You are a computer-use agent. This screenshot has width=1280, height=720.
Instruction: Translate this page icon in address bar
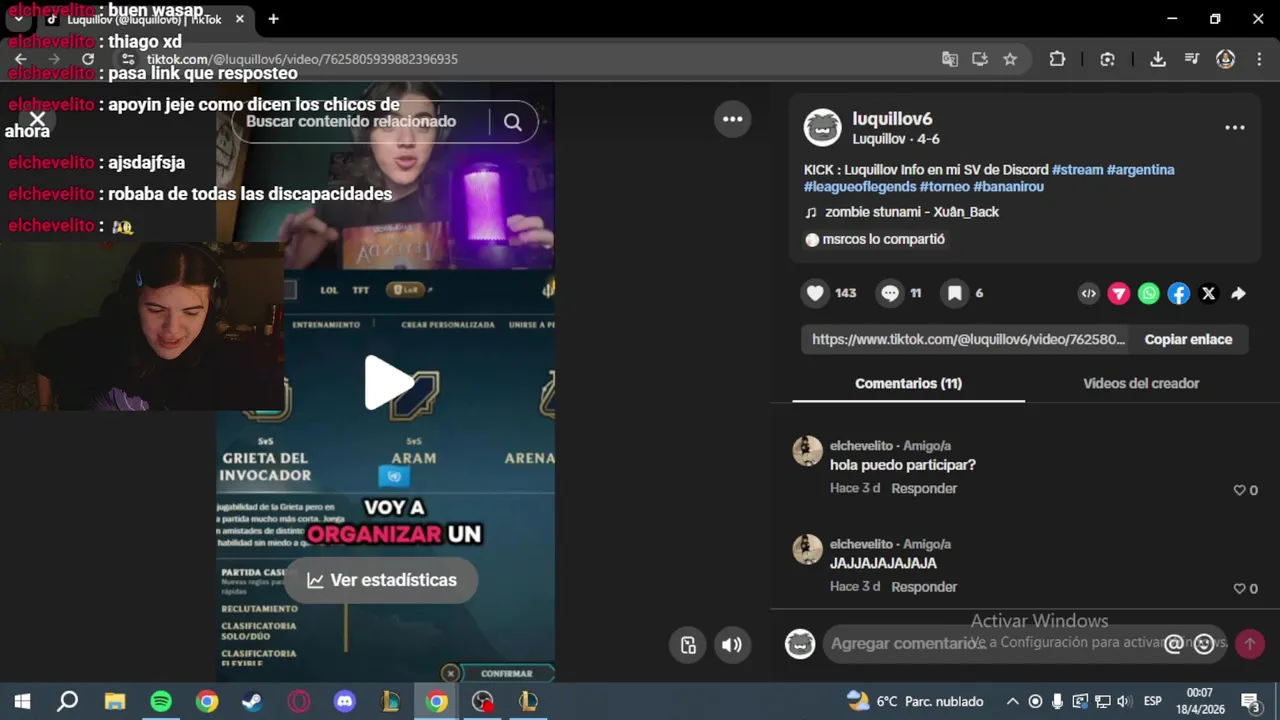[x=950, y=59]
